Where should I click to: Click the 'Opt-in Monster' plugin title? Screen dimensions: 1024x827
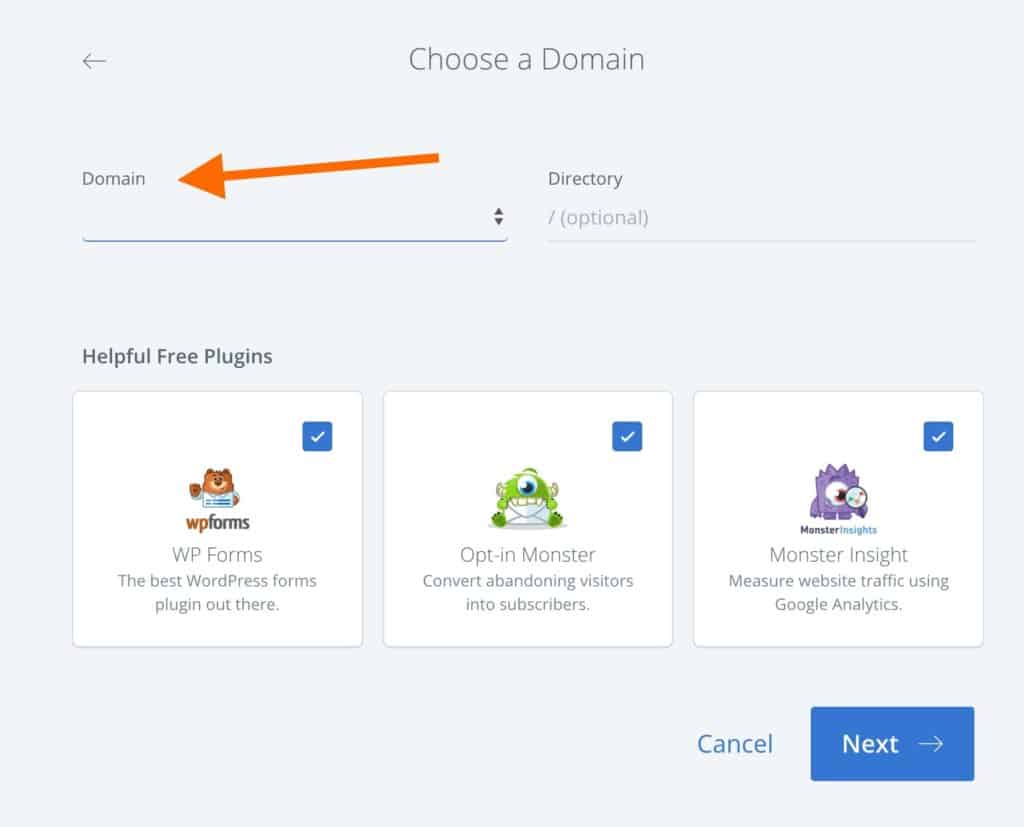528,555
